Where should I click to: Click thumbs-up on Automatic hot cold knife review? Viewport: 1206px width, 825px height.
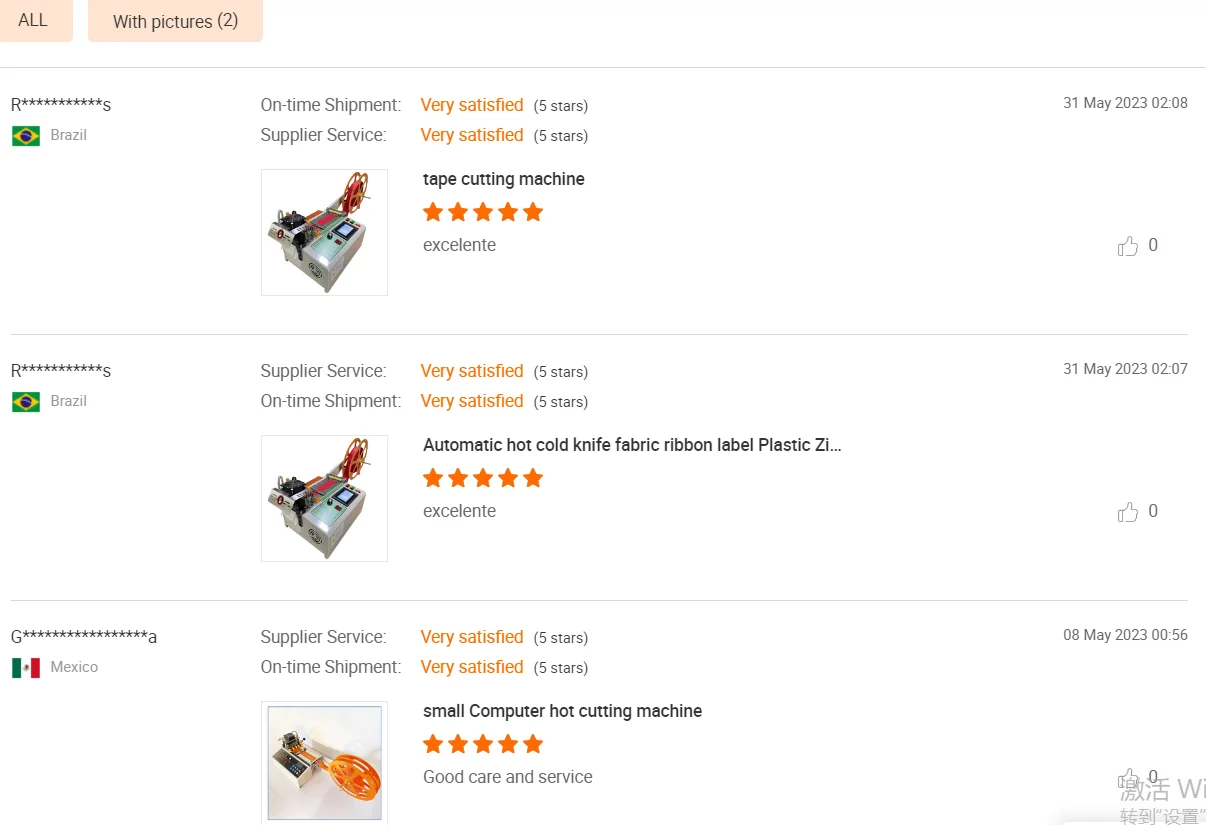click(1128, 512)
